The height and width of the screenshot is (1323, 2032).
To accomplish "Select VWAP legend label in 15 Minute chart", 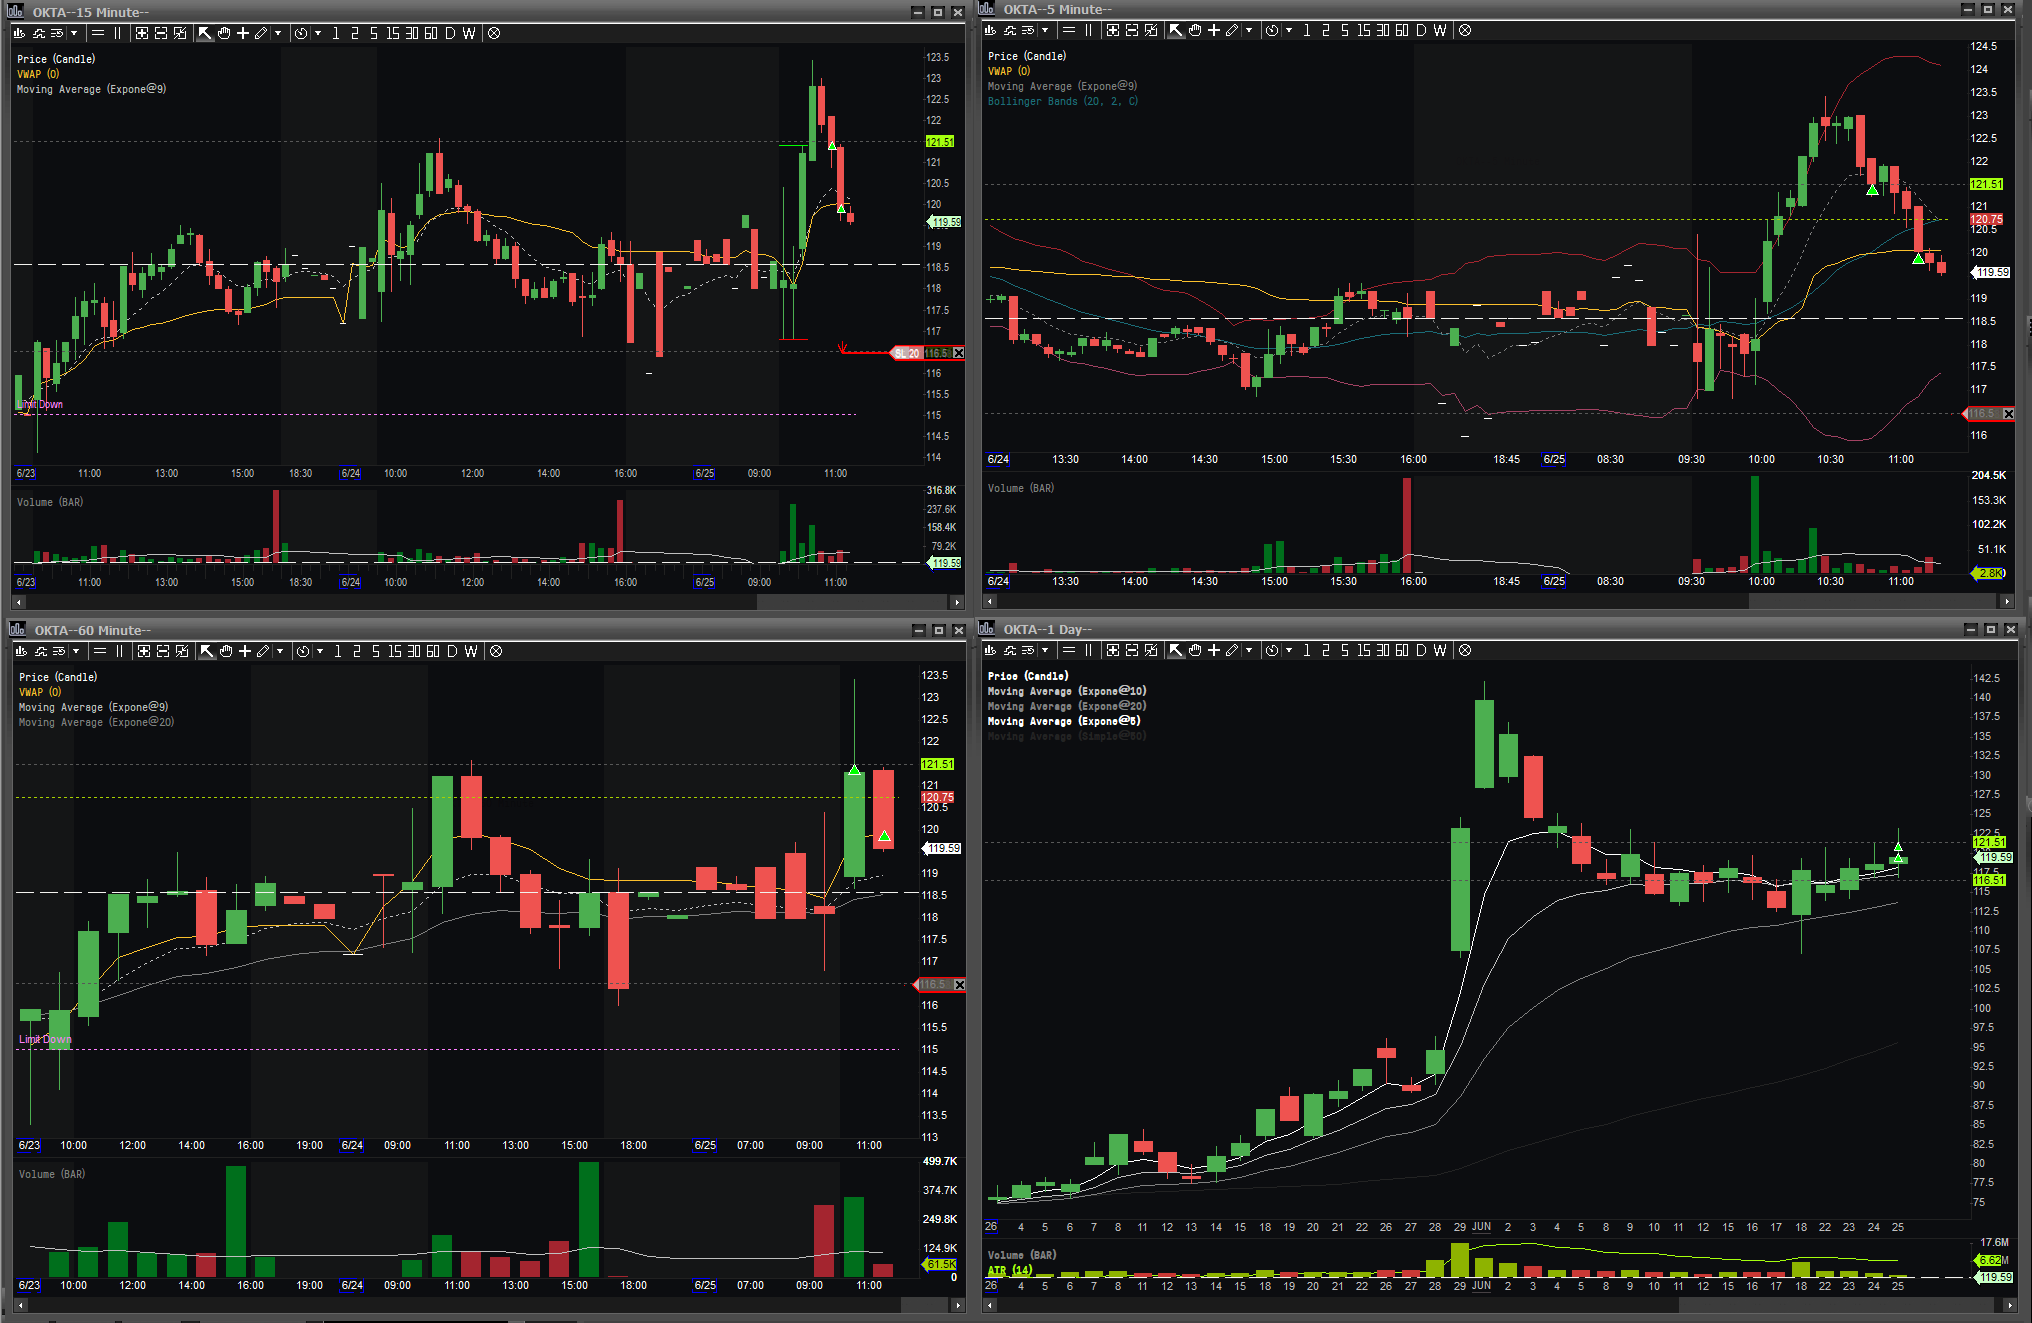I will coord(38,74).
